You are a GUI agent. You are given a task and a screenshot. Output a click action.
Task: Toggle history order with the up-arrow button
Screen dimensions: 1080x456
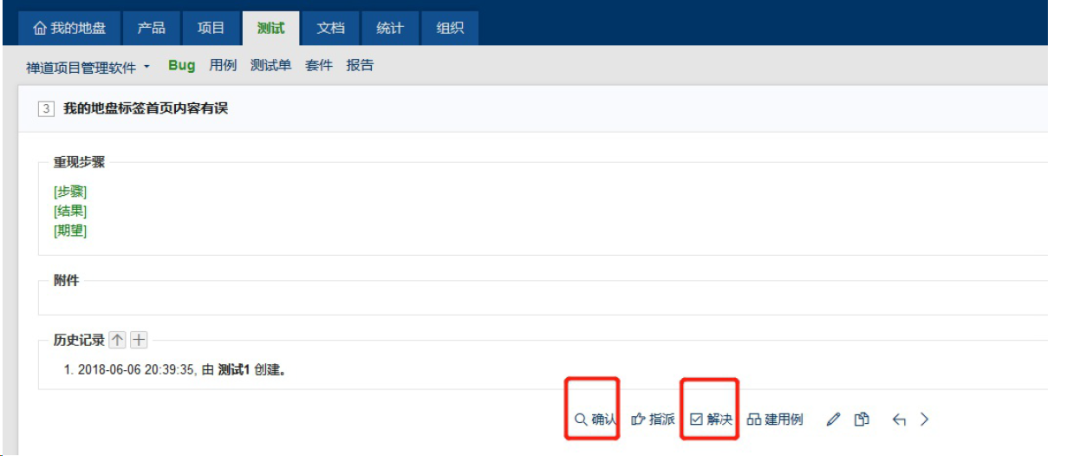tap(117, 340)
